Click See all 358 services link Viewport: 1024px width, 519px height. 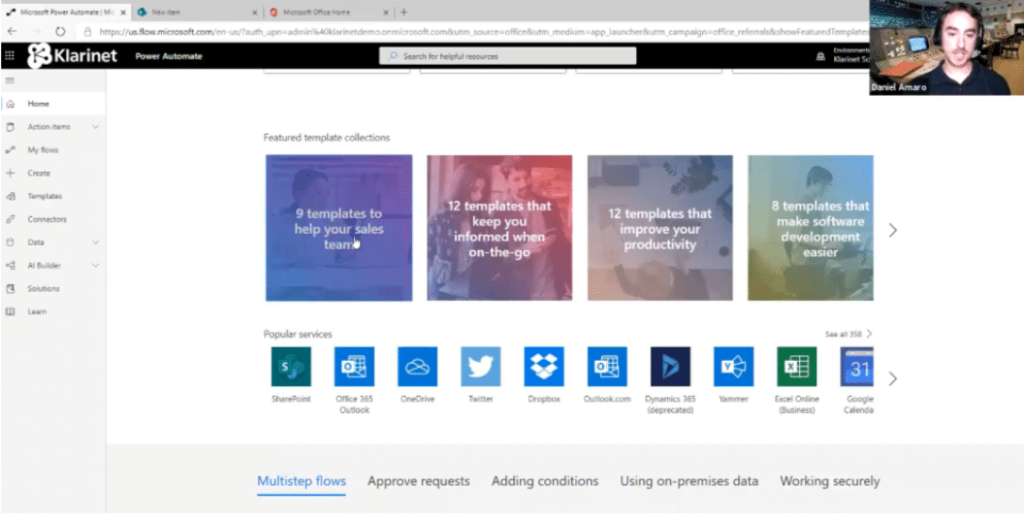848,334
